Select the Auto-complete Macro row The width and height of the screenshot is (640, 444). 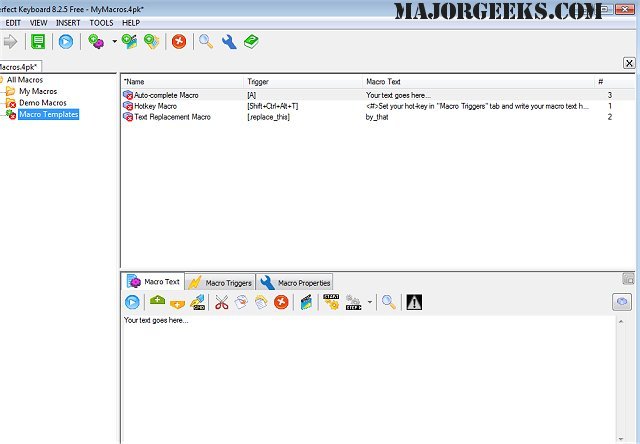click(378, 95)
